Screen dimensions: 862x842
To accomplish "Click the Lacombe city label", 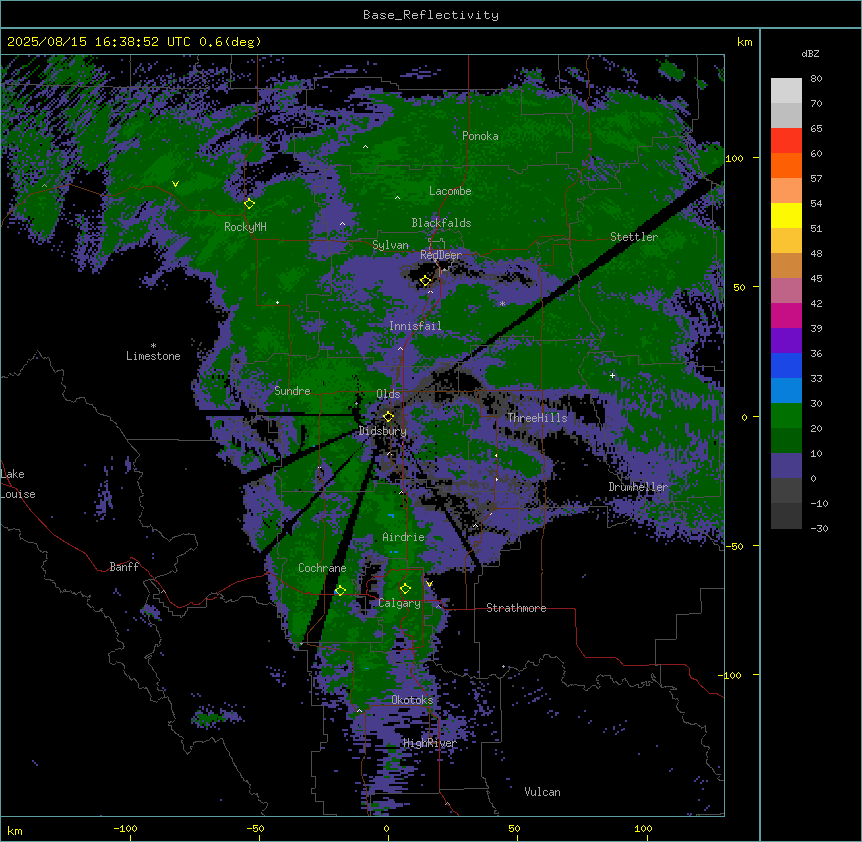I will [450, 191].
